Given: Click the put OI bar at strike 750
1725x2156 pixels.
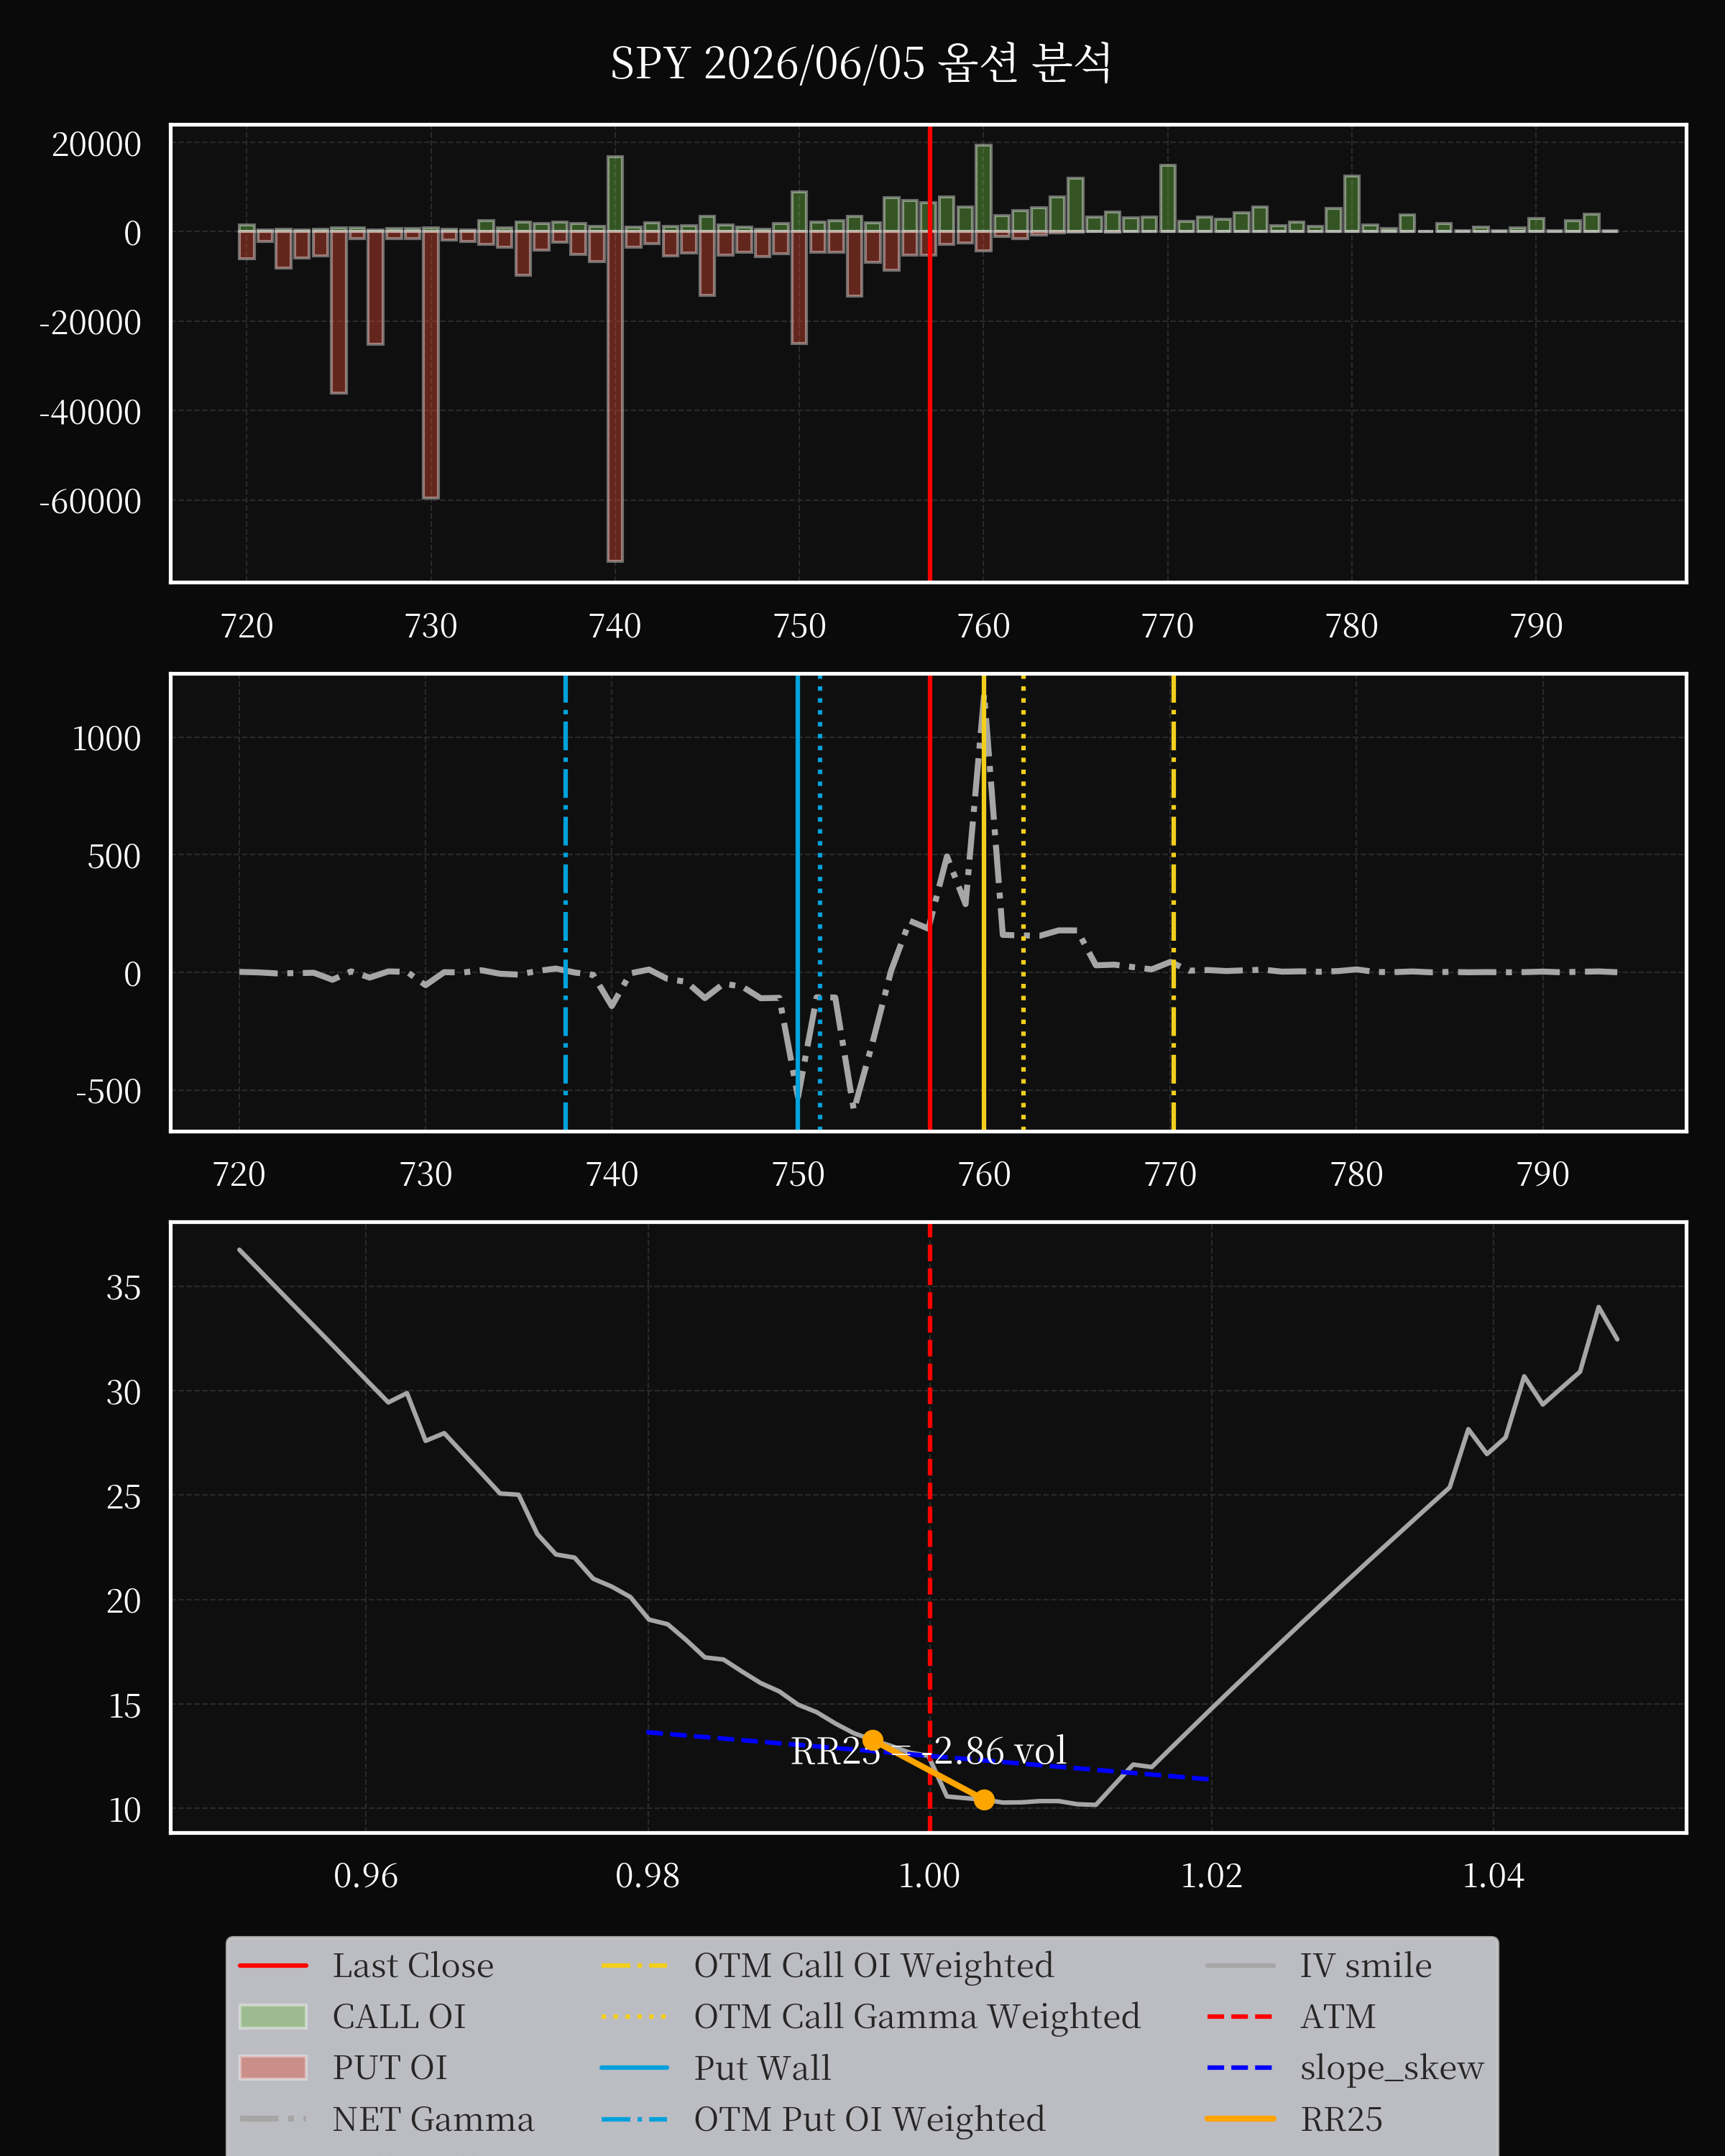Looking at the screenshot, I should tap(799, 288).
